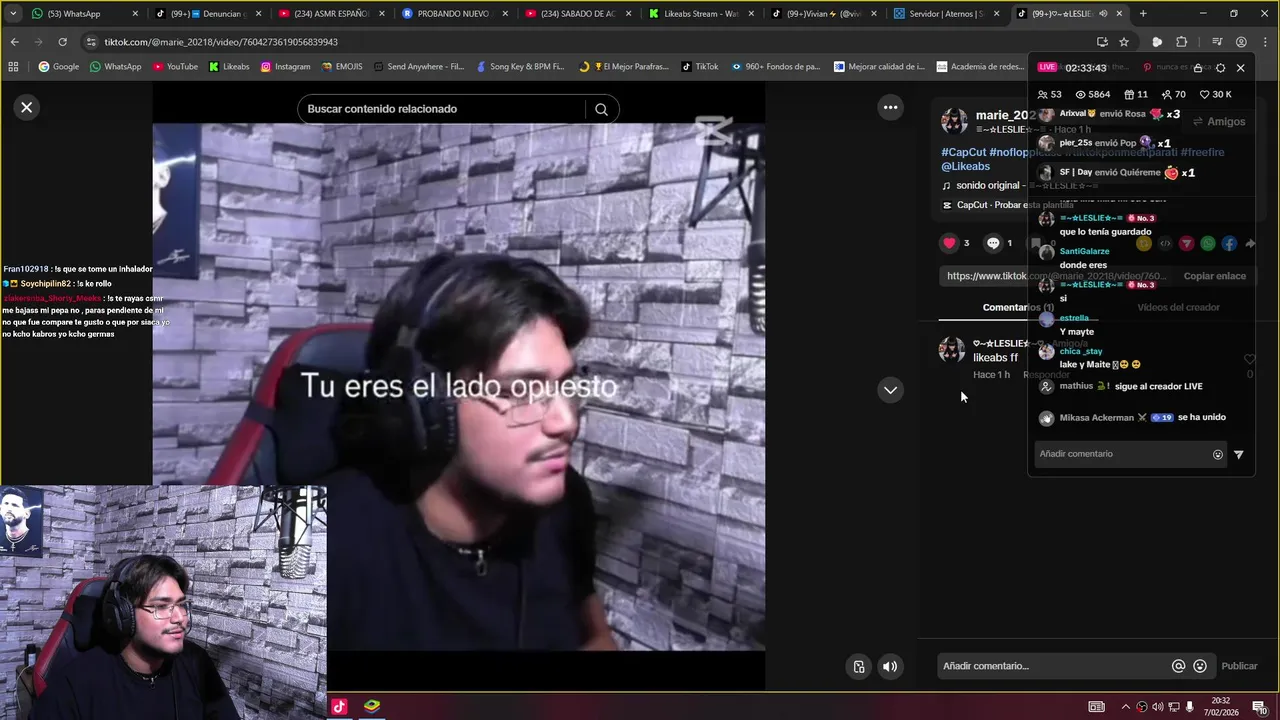Like the video with the heart icon
The image size is (1280, 720).
pos(949,243)
